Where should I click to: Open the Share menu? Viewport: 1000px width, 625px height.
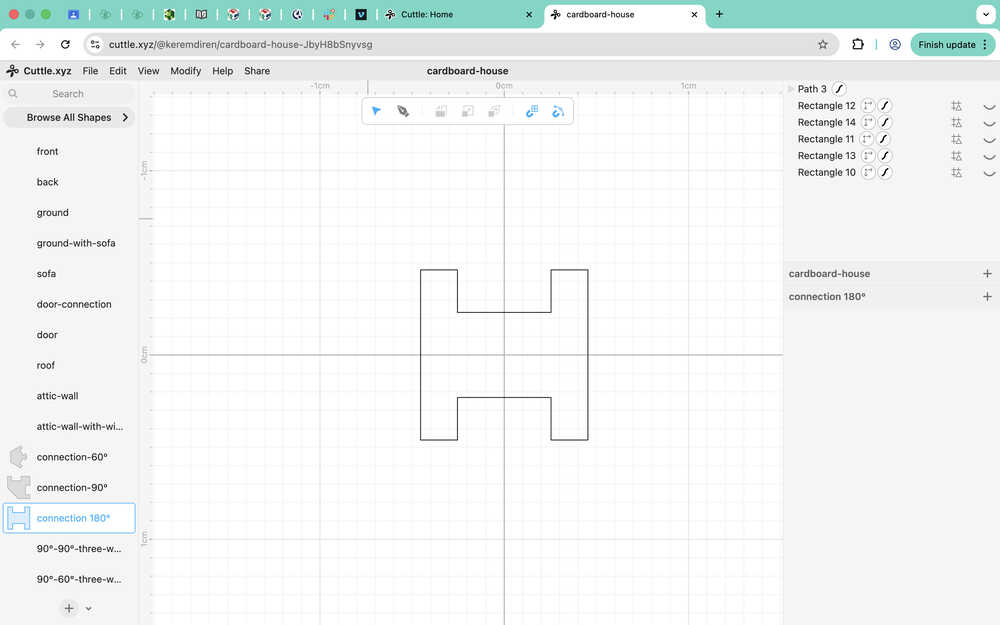257,71
